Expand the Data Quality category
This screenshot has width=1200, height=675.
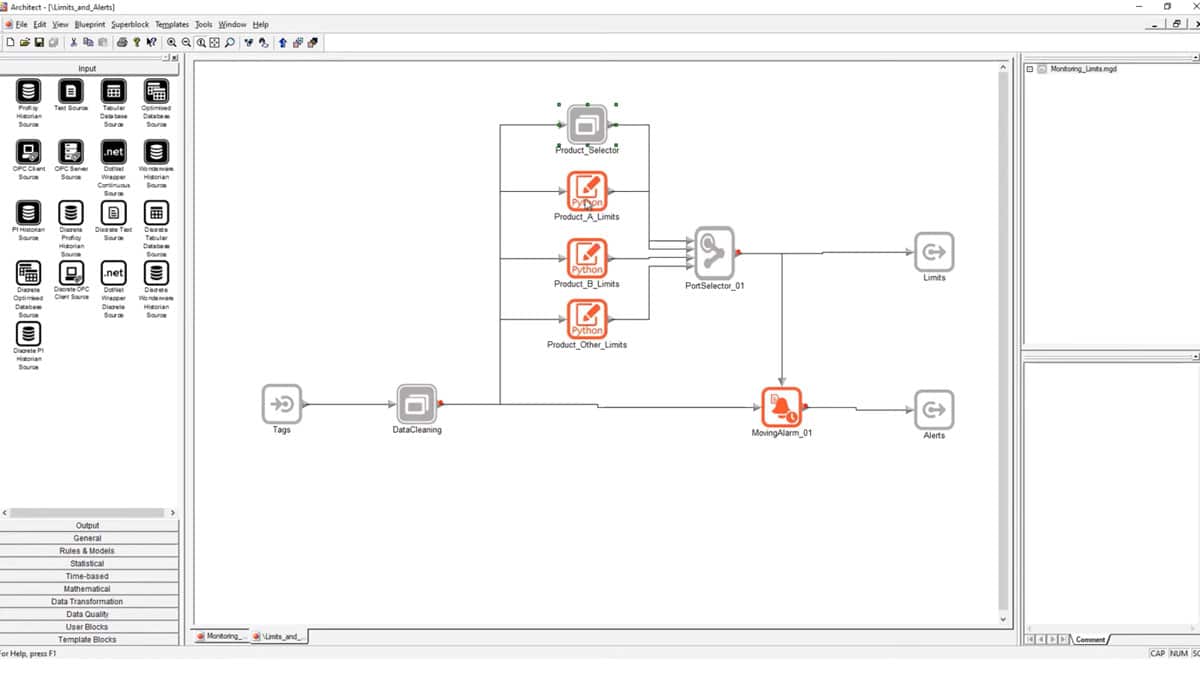88,614
